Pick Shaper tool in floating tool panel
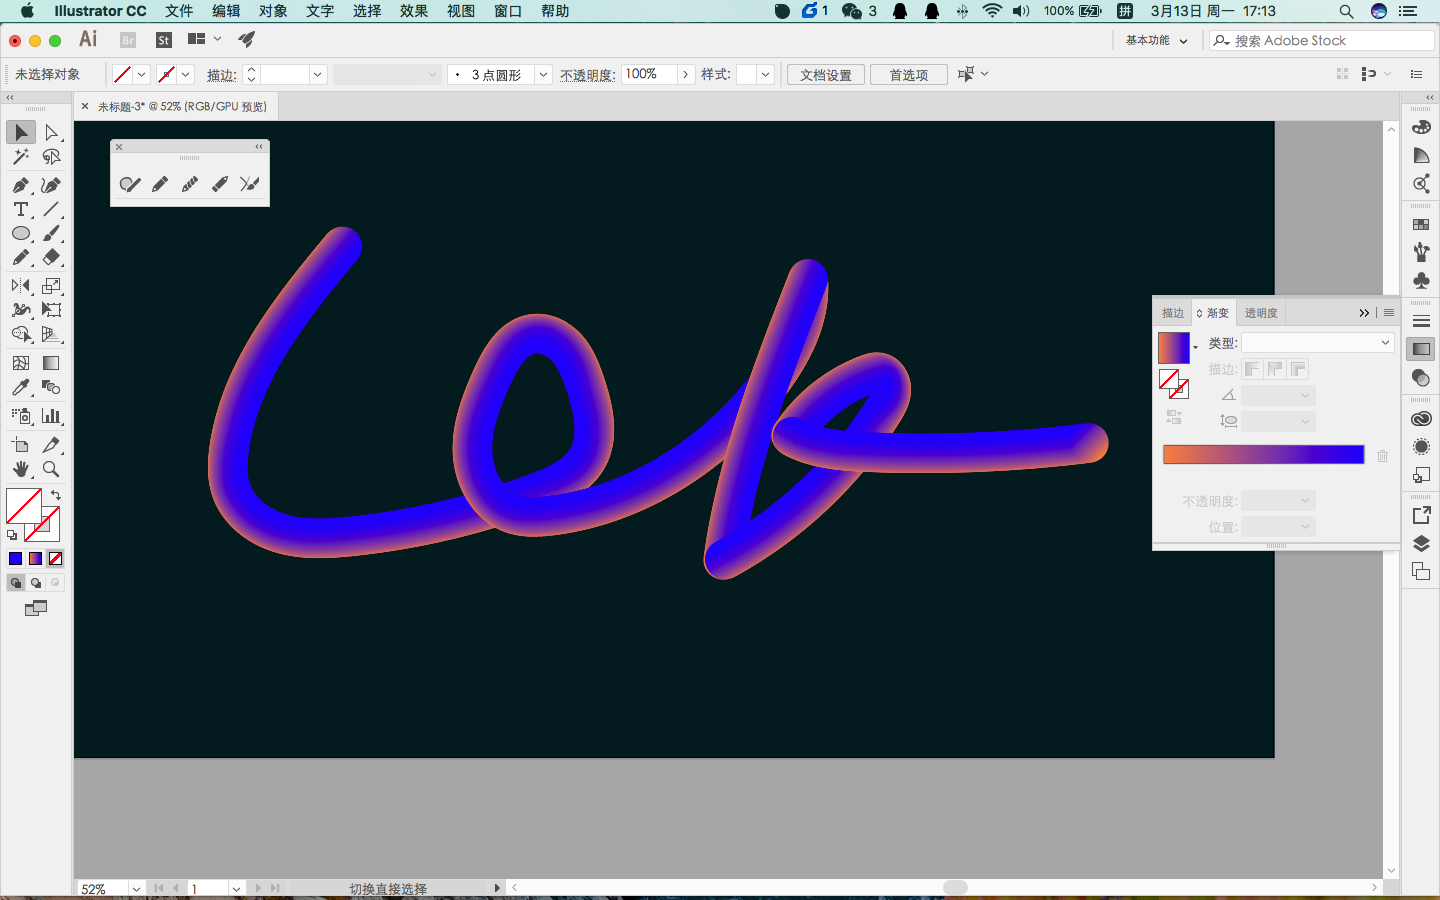Image resolution: width=1440 pixels, height=900 pixels. click(x=130, y=183)
